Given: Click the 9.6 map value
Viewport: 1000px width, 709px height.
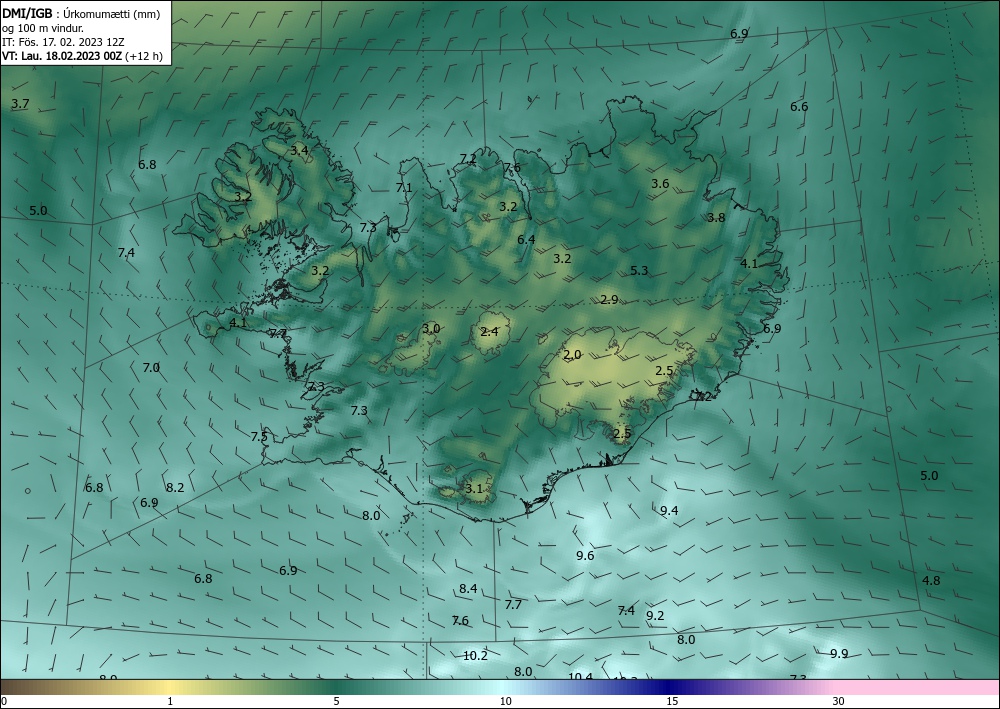Looking at the screenshot, I should pyautogui.click(x=585, y=555).
